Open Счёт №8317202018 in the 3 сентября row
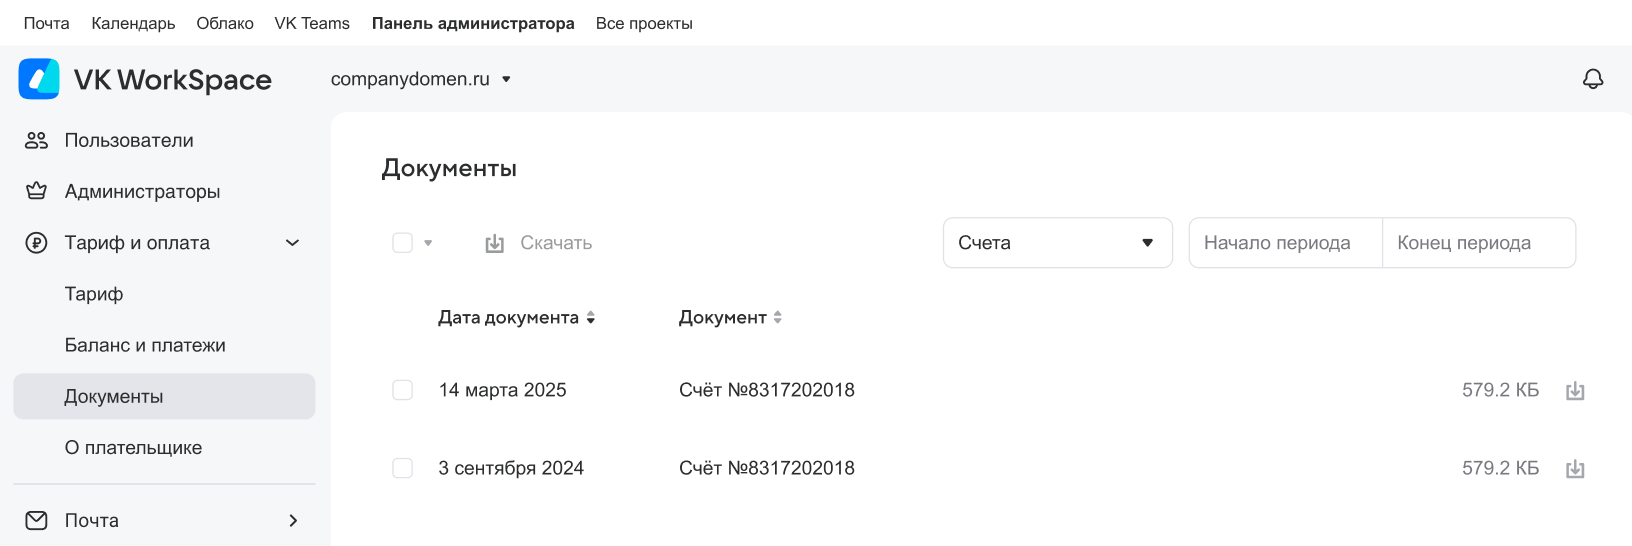1632x546 pixels. click(x=767, y=468)
